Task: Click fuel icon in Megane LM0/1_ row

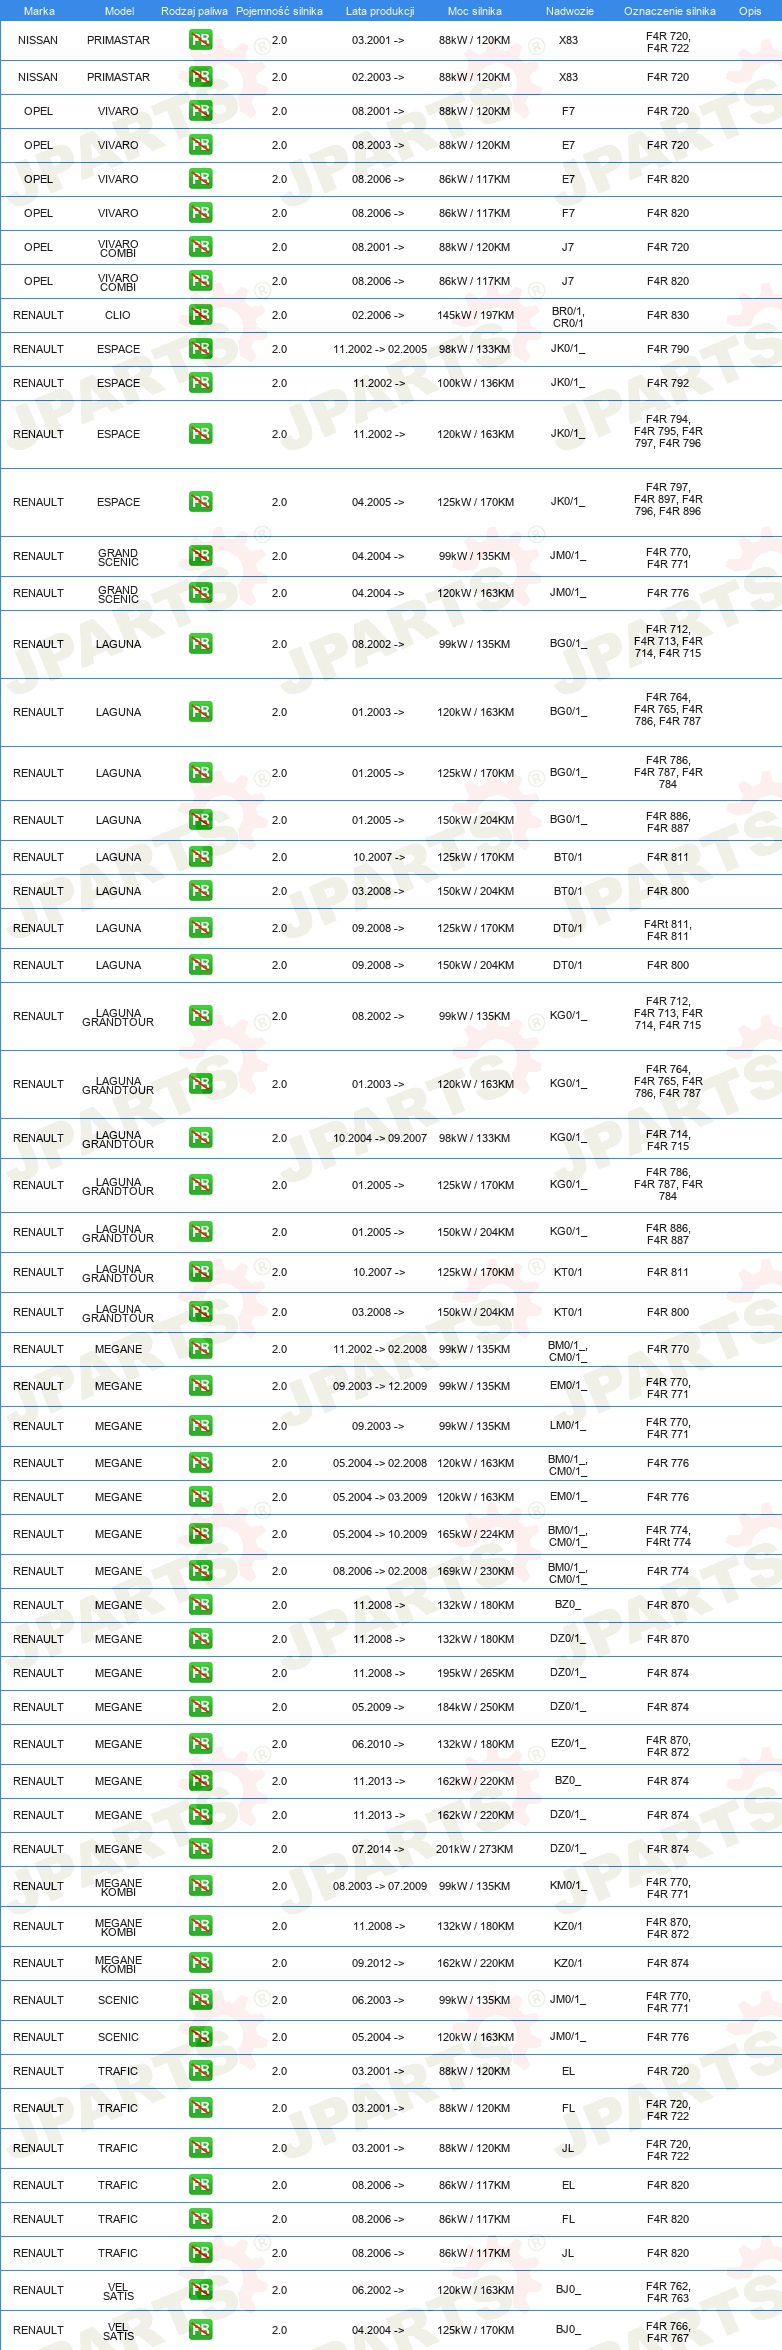Action: [x=200, y=1426]
